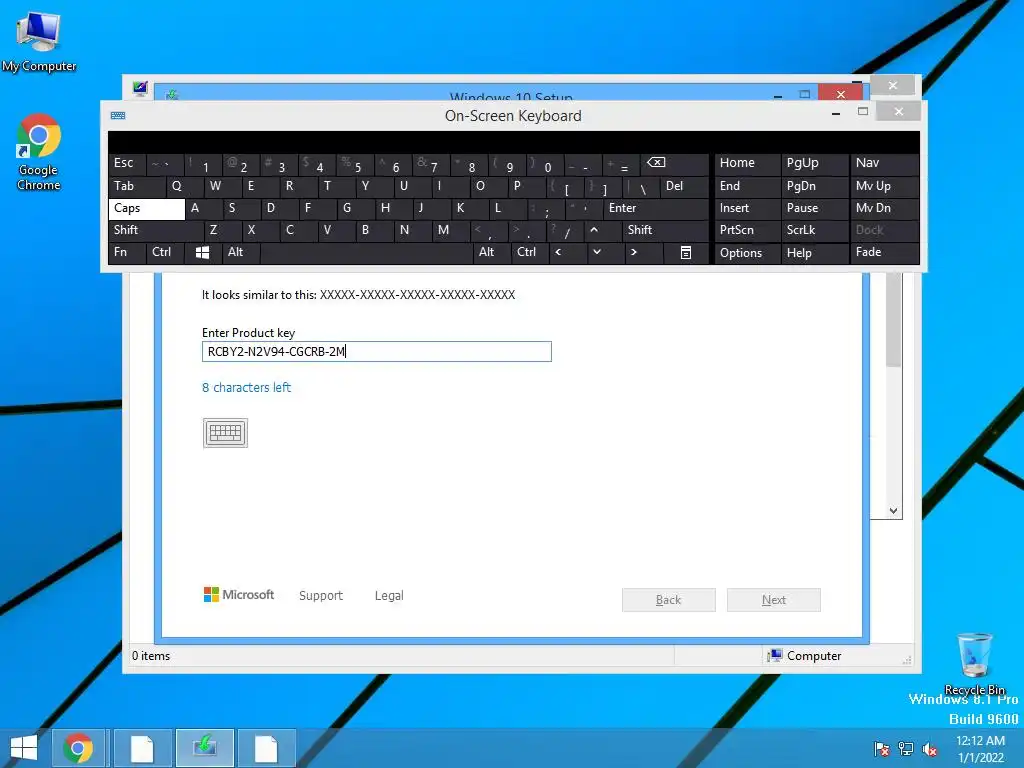
Task: Click the space bar on the keyboard
Action: click(x=366, y=252)
